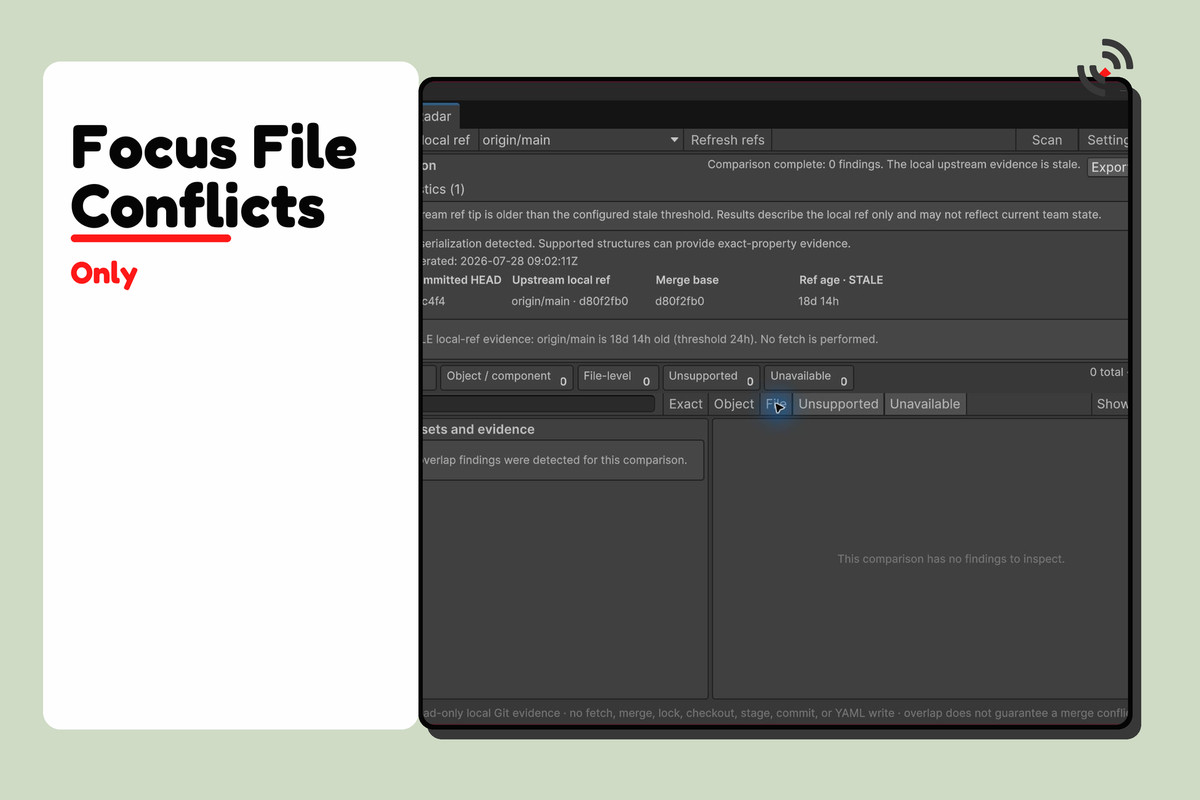Click the stale threshold warning about upstream ref tip
This screenshot has width=1200, height=800.
tap(761, 215)
